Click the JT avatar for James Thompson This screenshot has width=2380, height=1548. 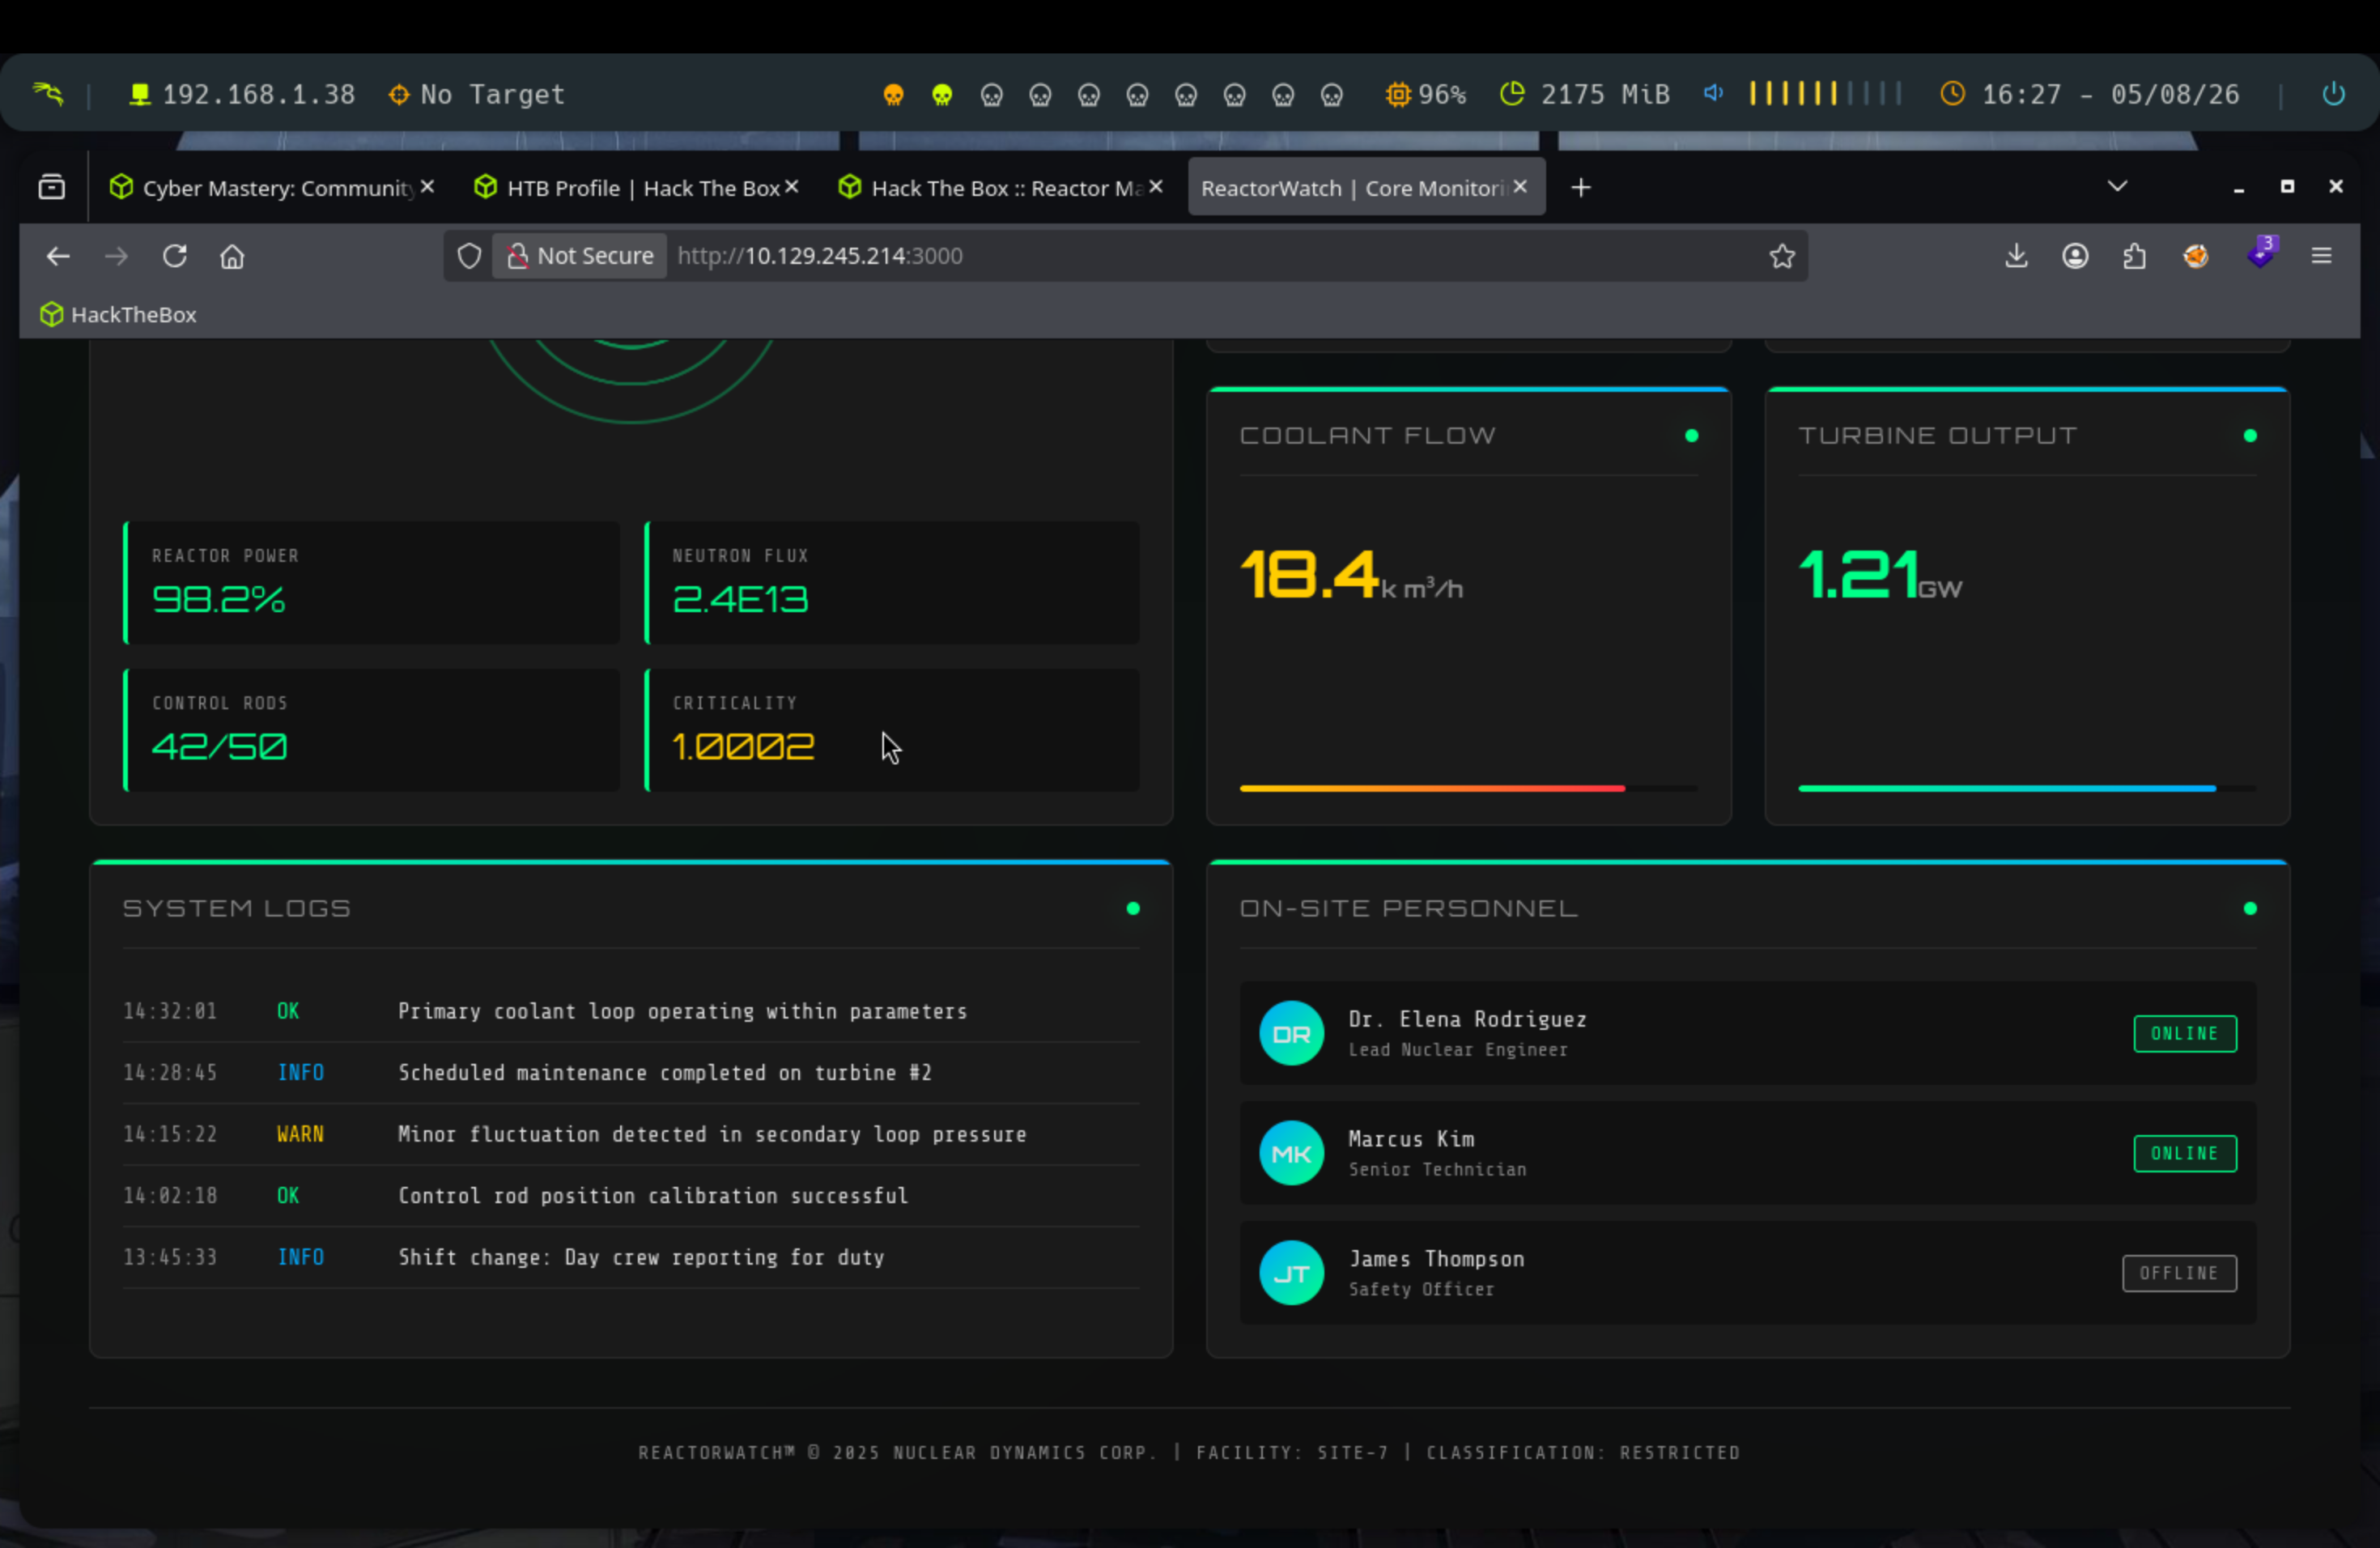(x=1291, y=1273)
